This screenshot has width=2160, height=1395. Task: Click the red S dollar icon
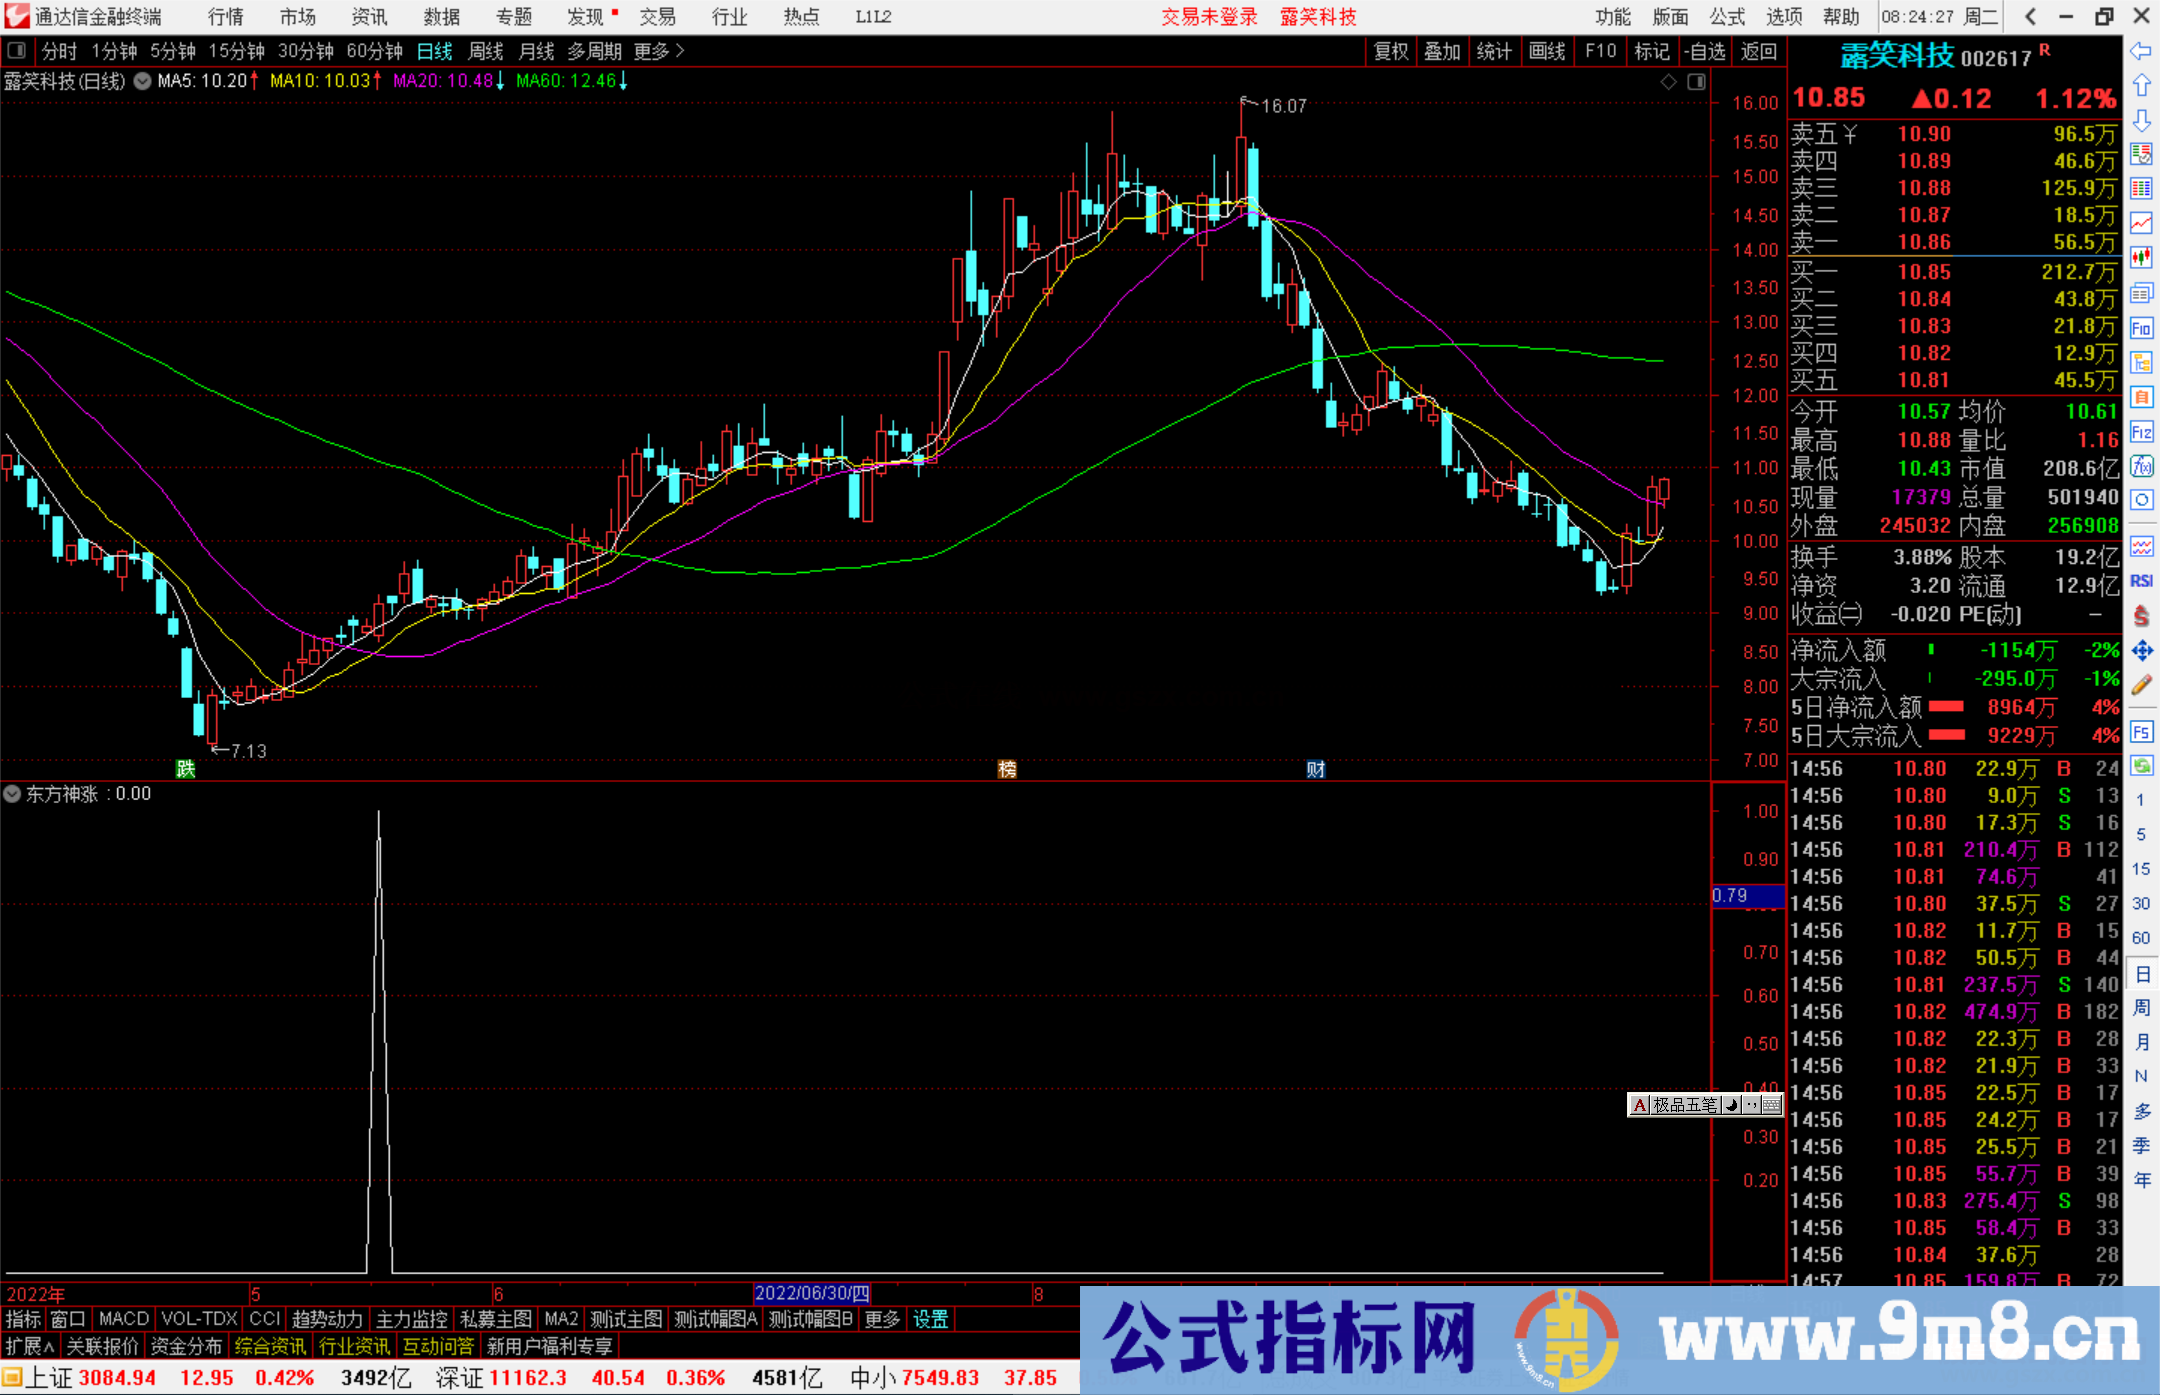(2141, 616)
